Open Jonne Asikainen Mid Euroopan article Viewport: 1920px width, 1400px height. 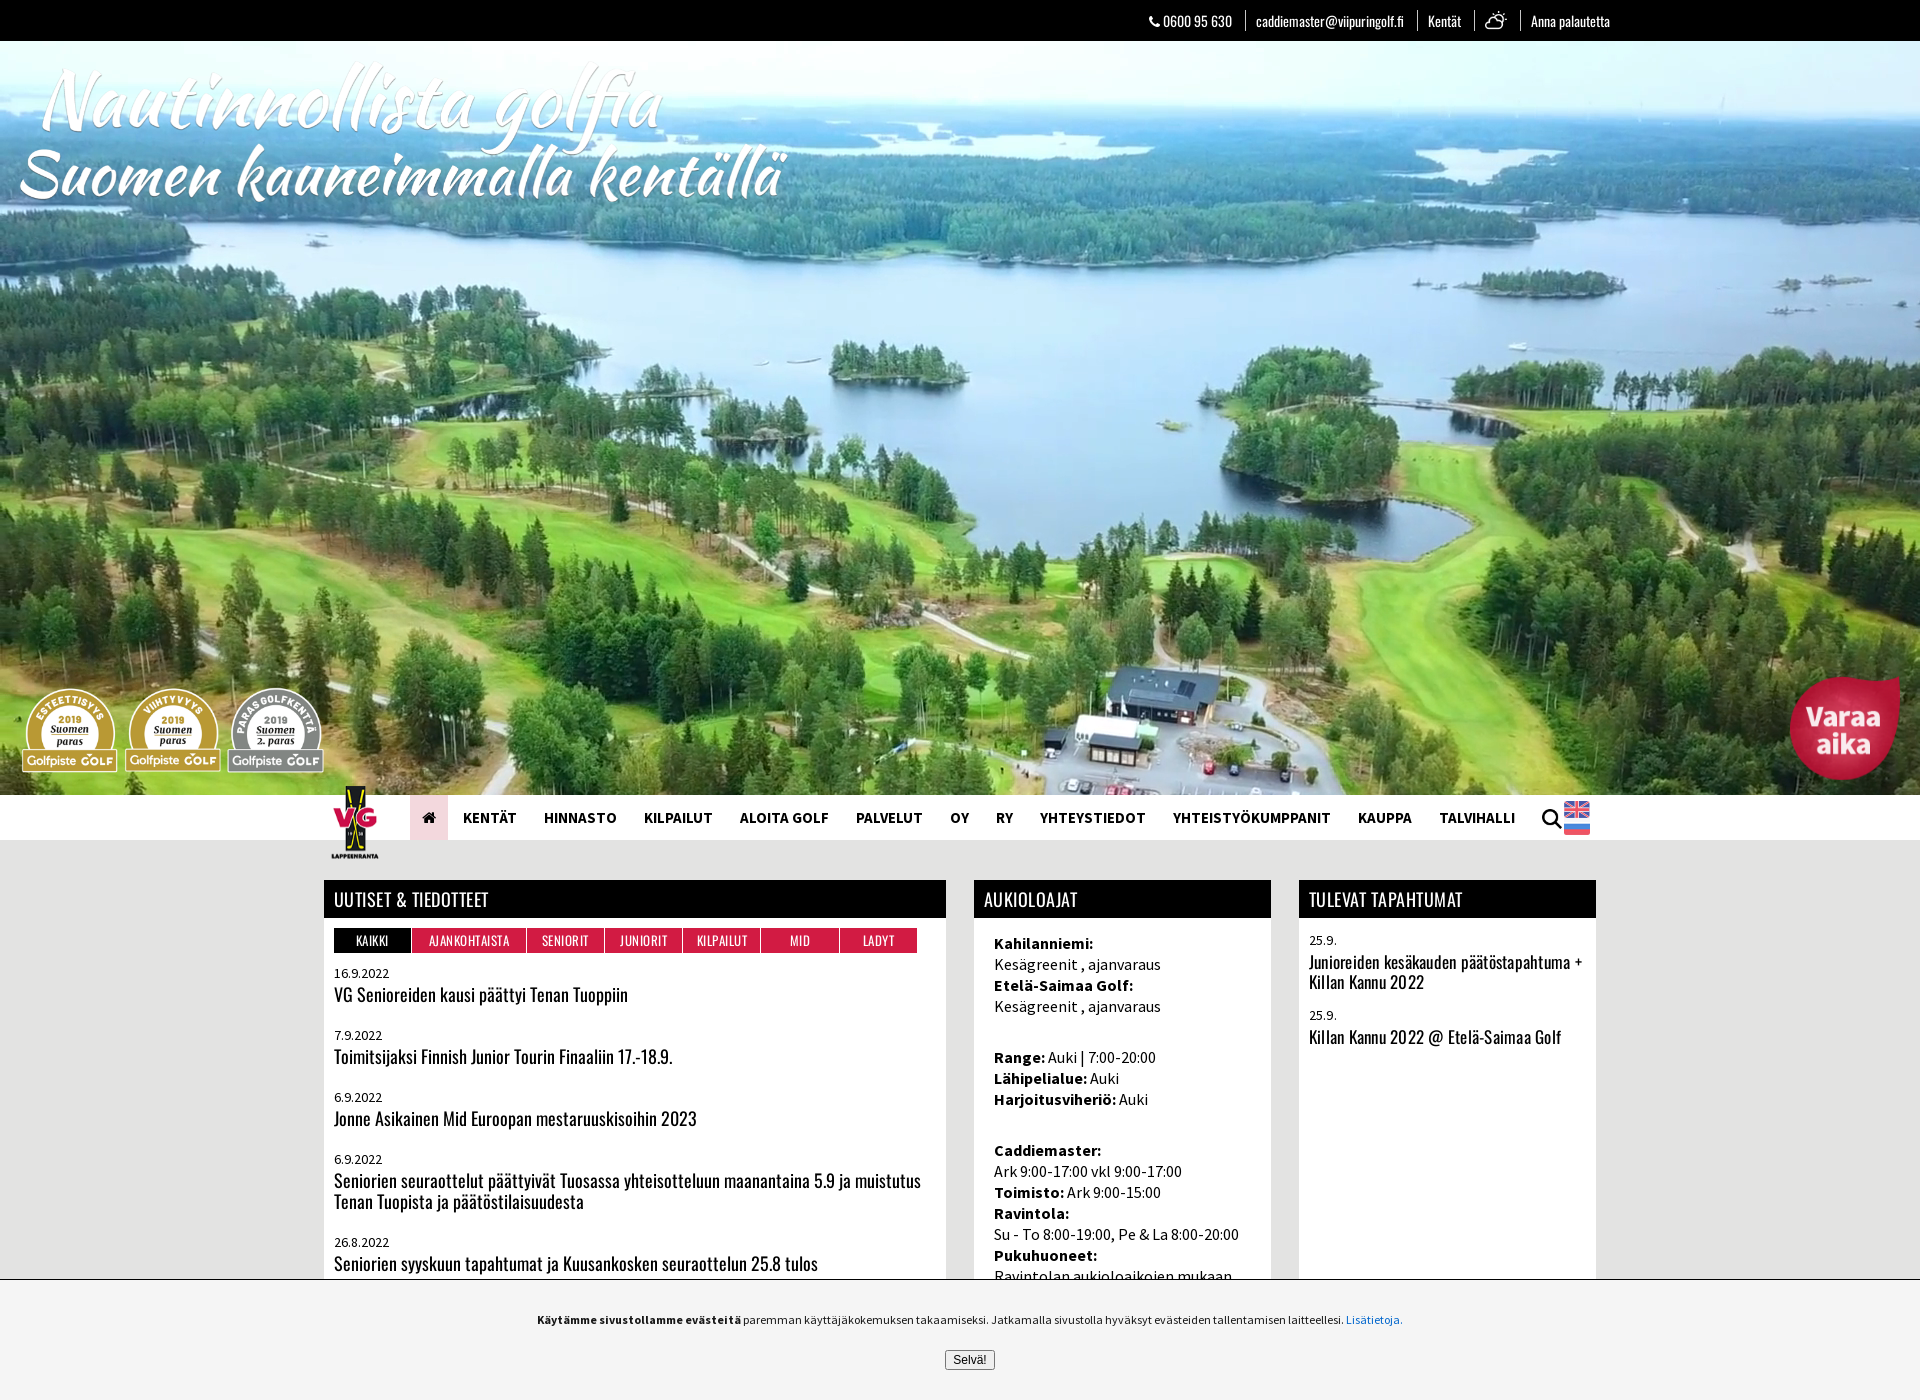coord(515,1119)
